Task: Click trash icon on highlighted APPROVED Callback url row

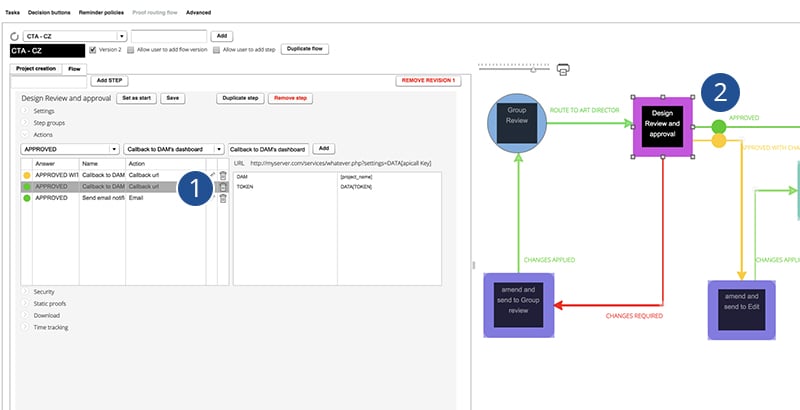Action: (223, 187)
